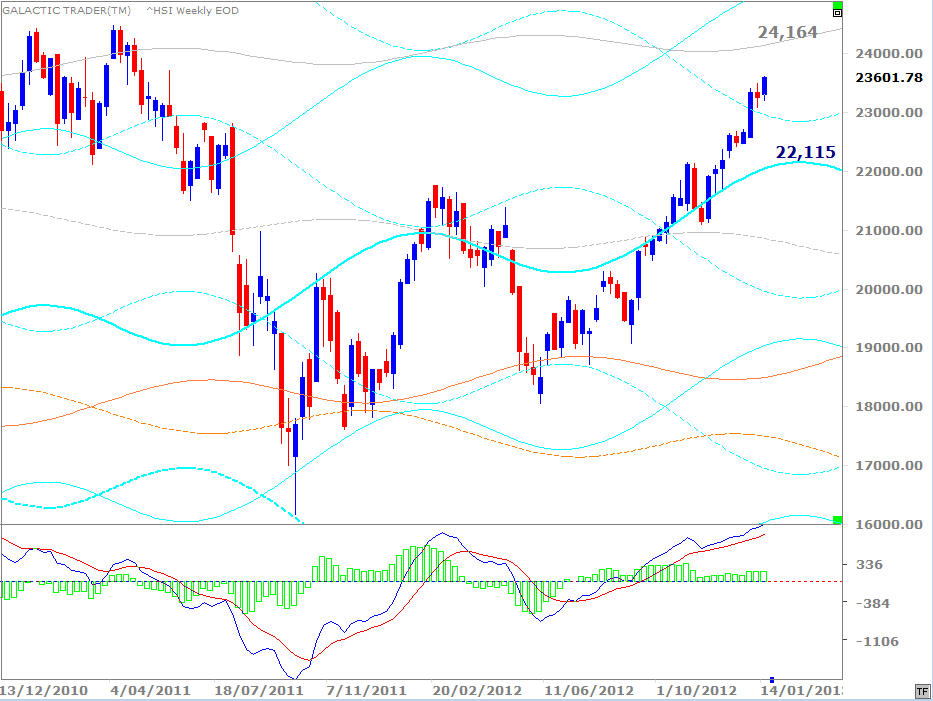Viewport: 933px width, 701px height.
Task: Click the 23000.00 price axis label
Action: [889, 112]
